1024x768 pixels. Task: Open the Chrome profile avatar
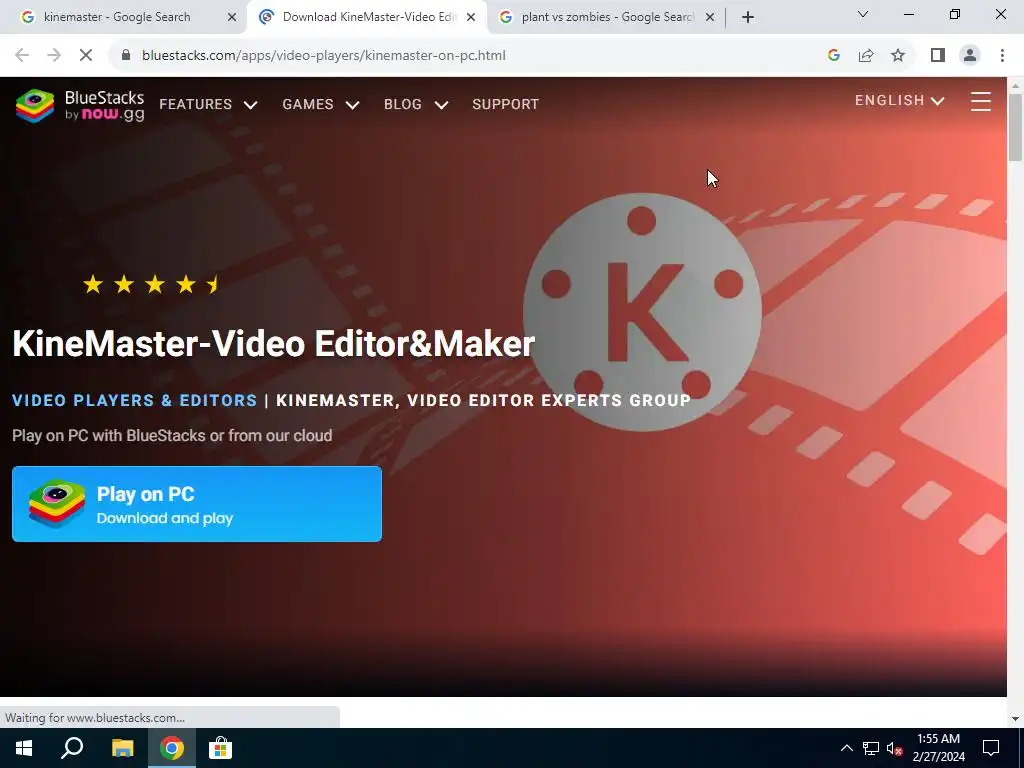coord(970,56)
